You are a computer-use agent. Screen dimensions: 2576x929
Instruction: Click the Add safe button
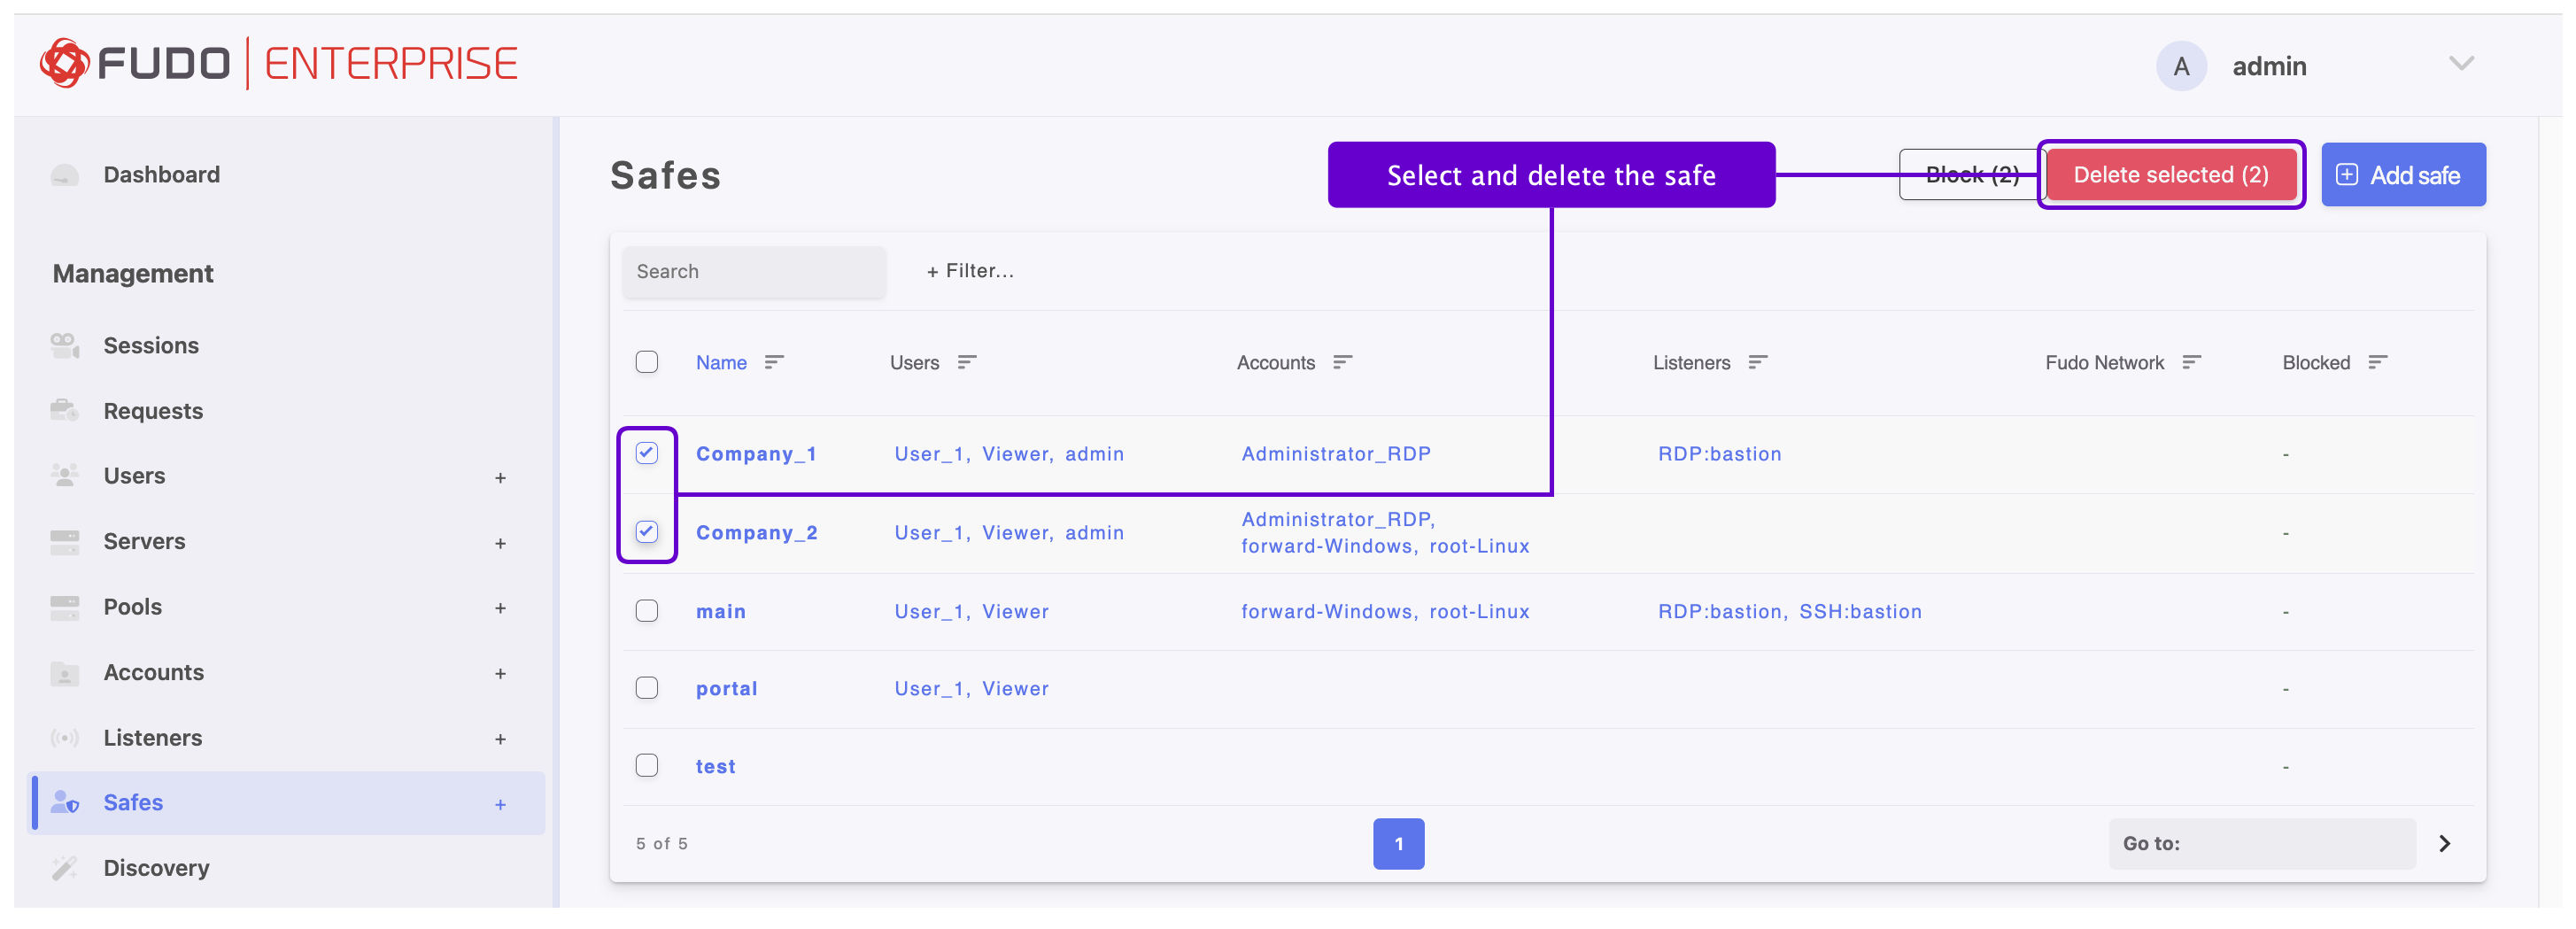coord(2402,175)
